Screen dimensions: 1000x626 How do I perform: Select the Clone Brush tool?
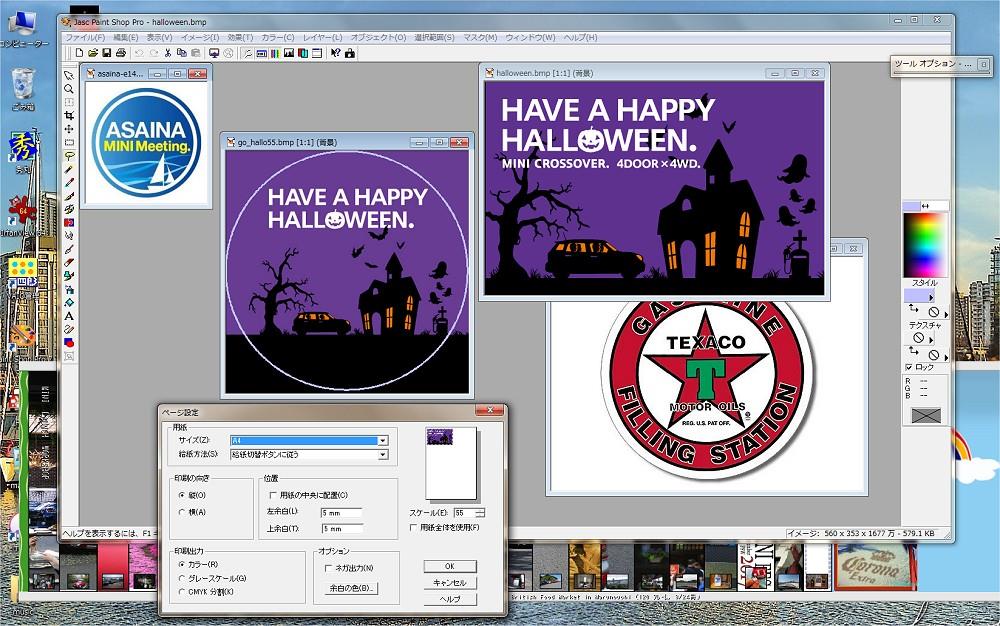(69, 209)
